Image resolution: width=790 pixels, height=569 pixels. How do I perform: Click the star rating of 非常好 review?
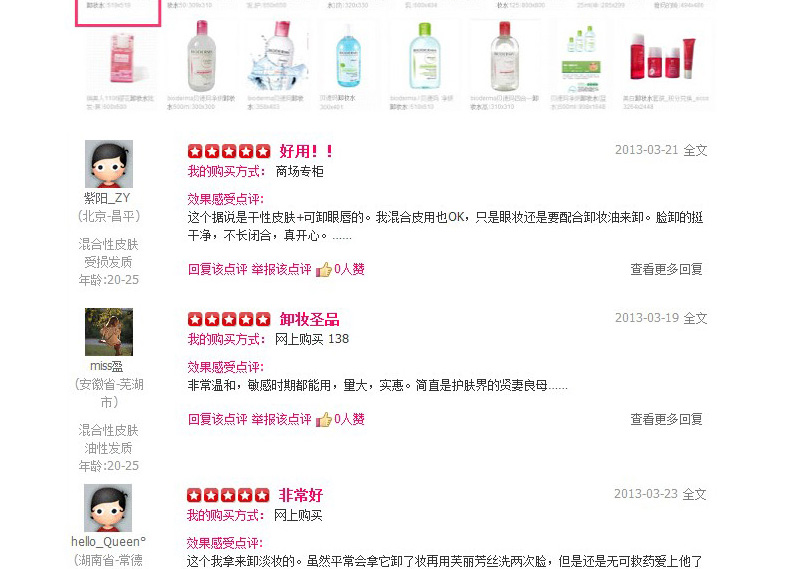[228, 495]
